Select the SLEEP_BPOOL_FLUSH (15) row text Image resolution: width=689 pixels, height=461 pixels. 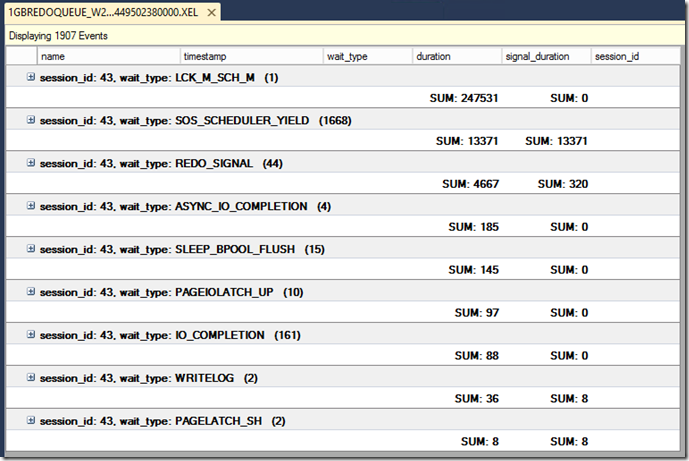(x=182, y=250)
